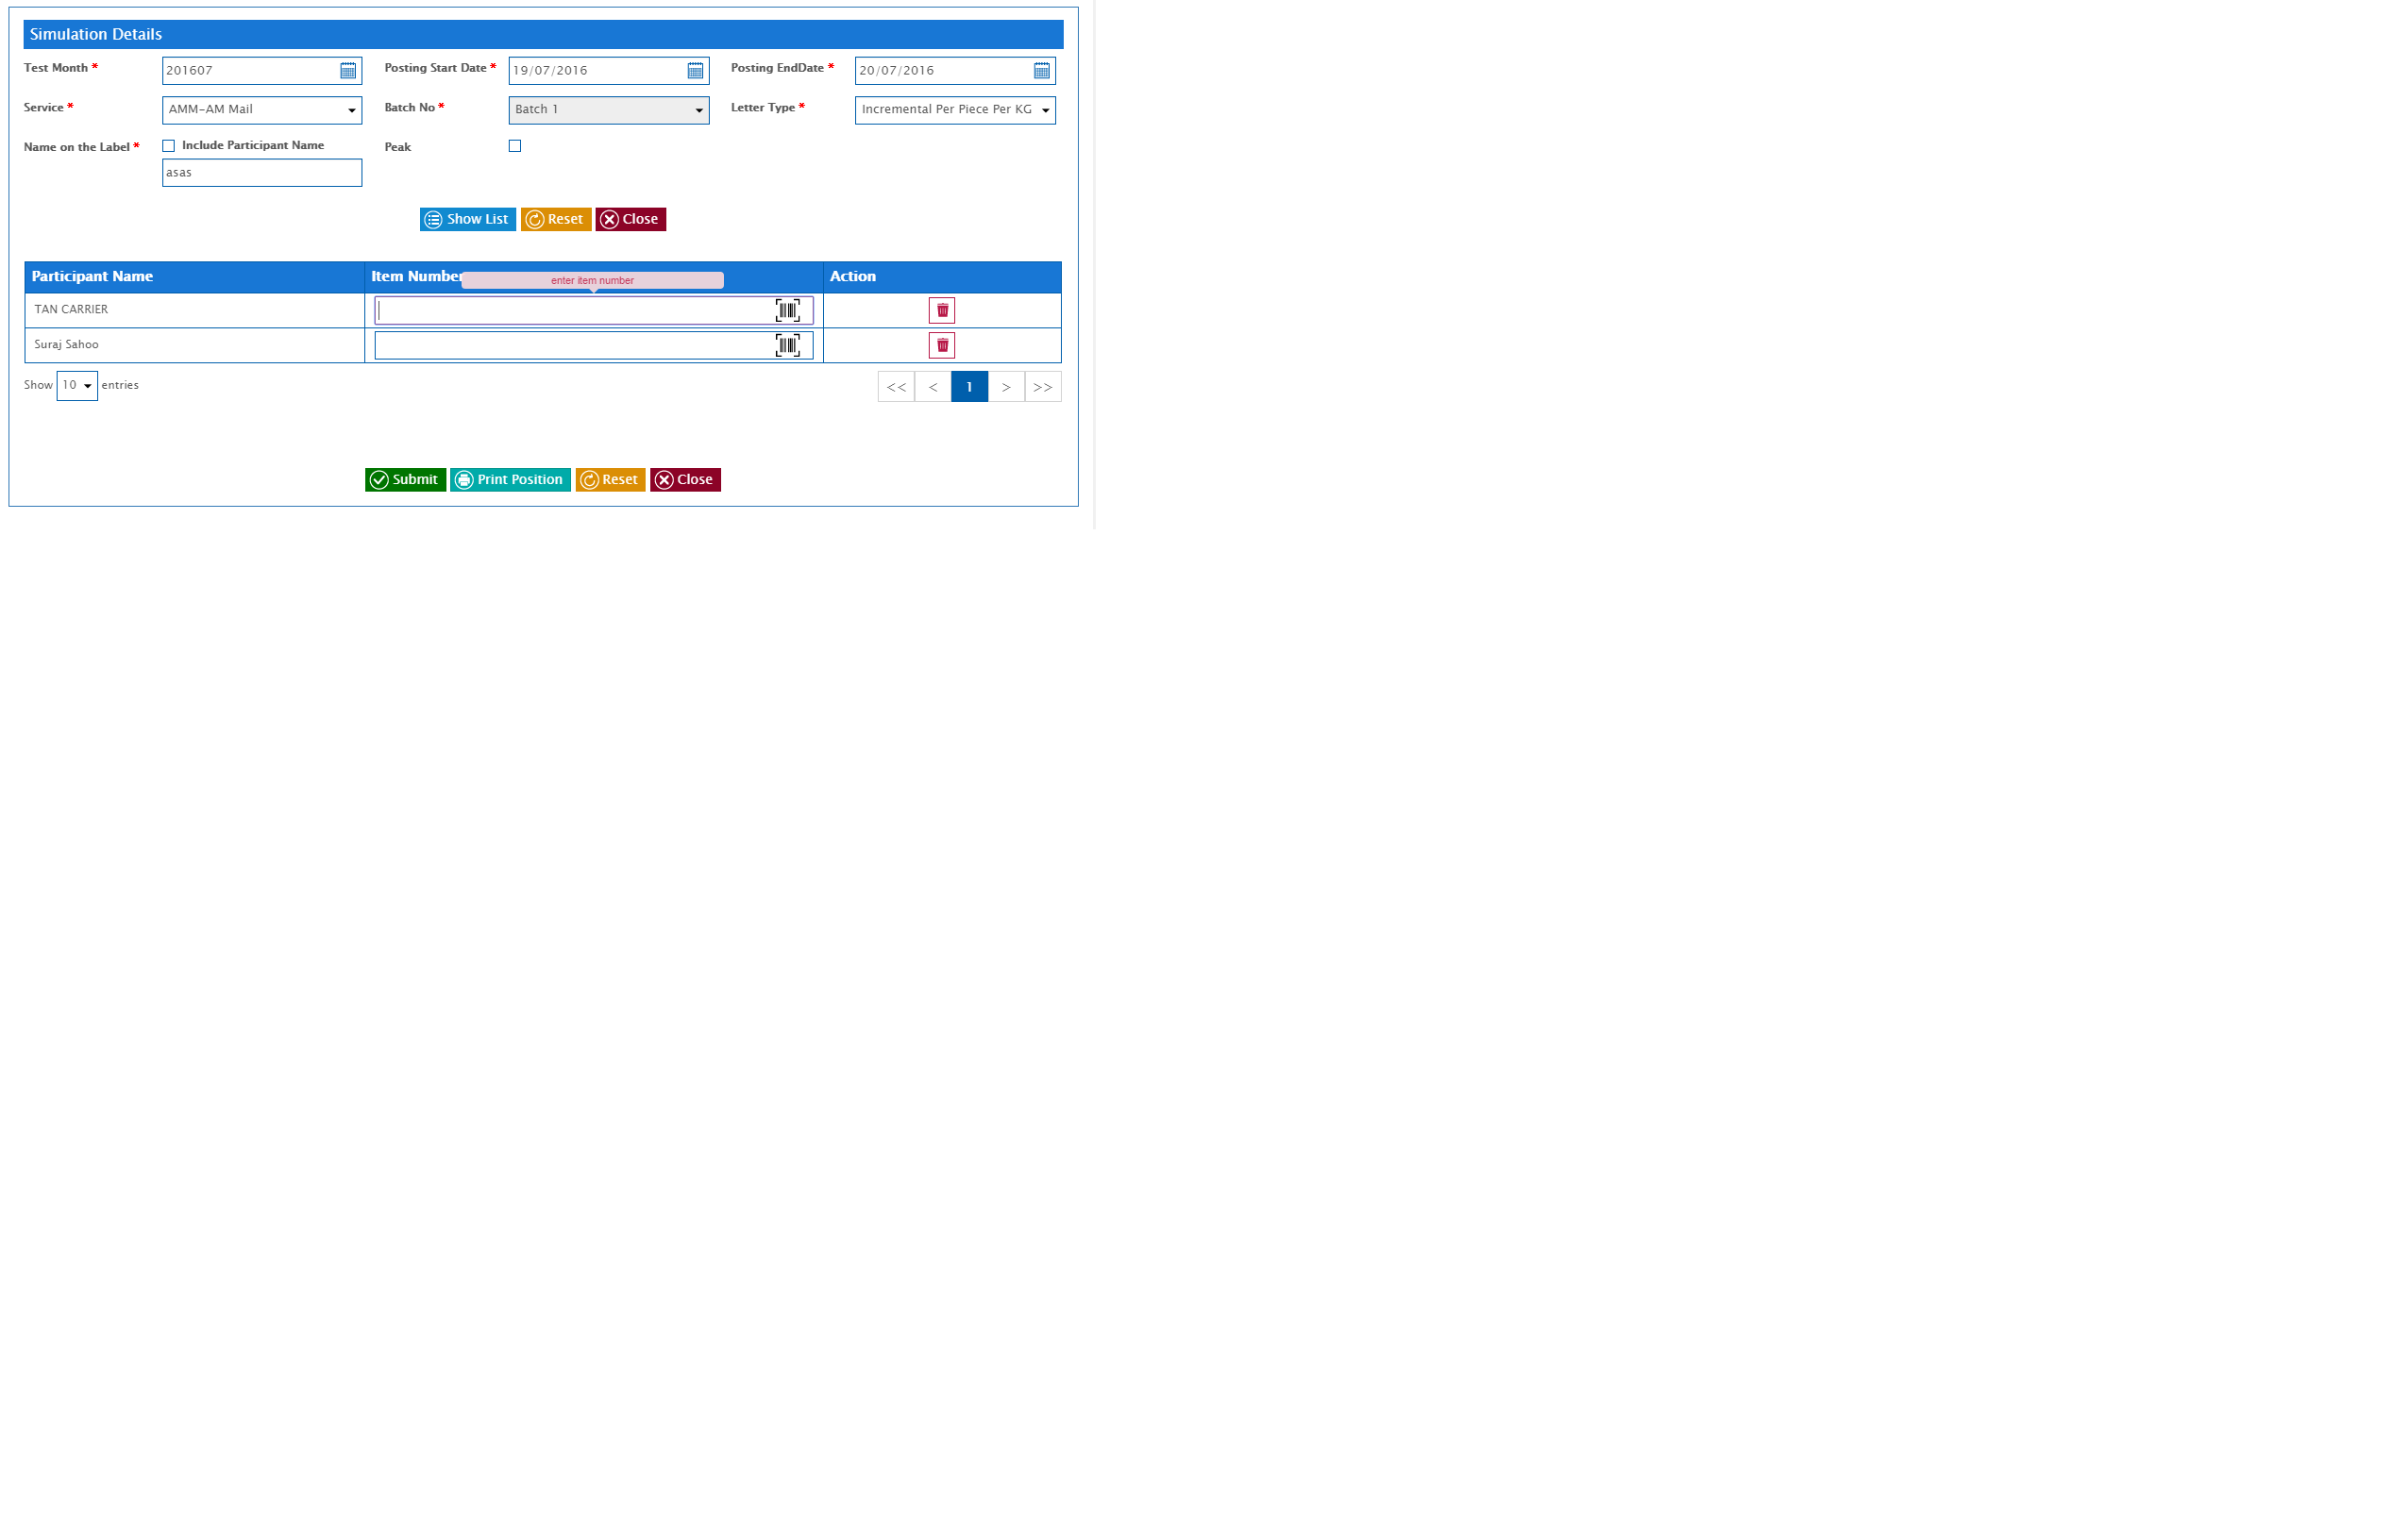Focus the Name on the Label text field
The image size is (2405, 1540).
coord(261,173)
